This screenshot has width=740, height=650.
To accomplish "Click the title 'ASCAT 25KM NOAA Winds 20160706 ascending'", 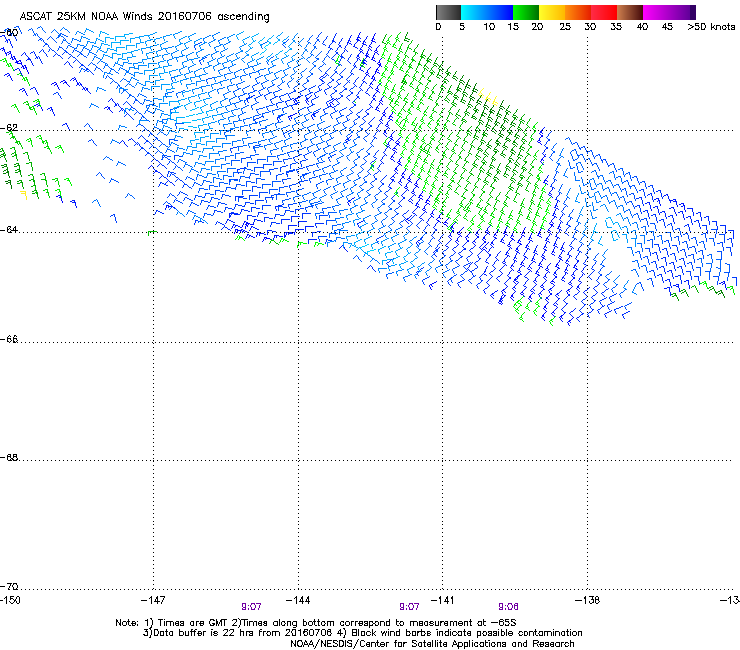I will [x=144, y=17].
